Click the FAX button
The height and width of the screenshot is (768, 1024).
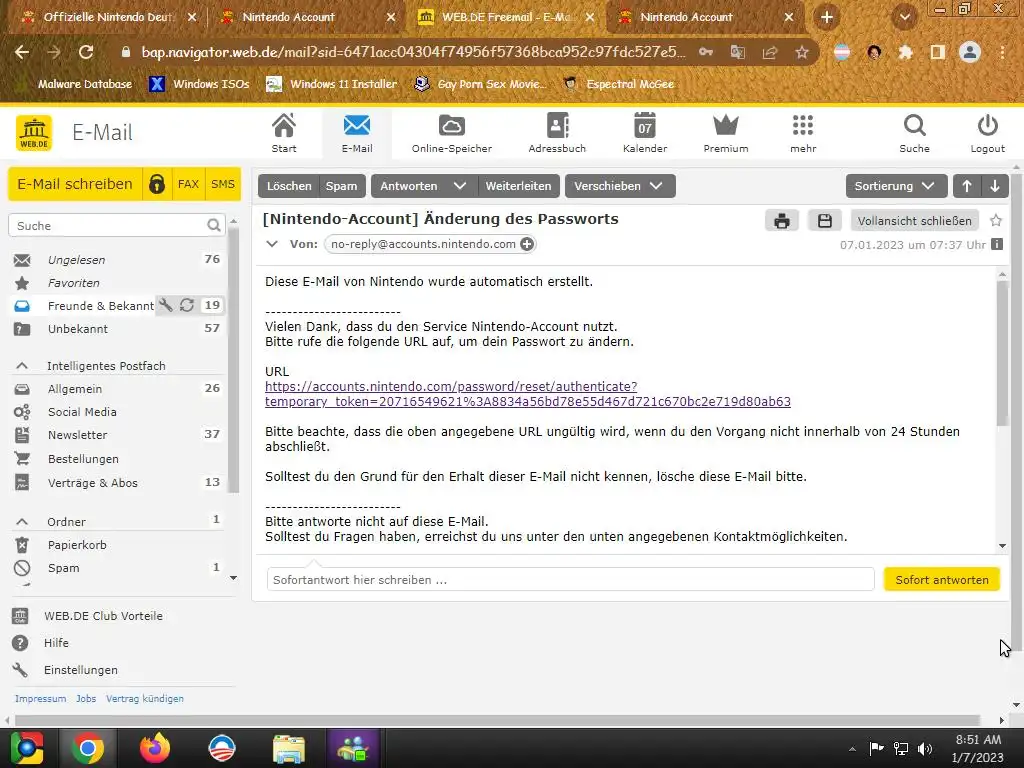[188, 184]
